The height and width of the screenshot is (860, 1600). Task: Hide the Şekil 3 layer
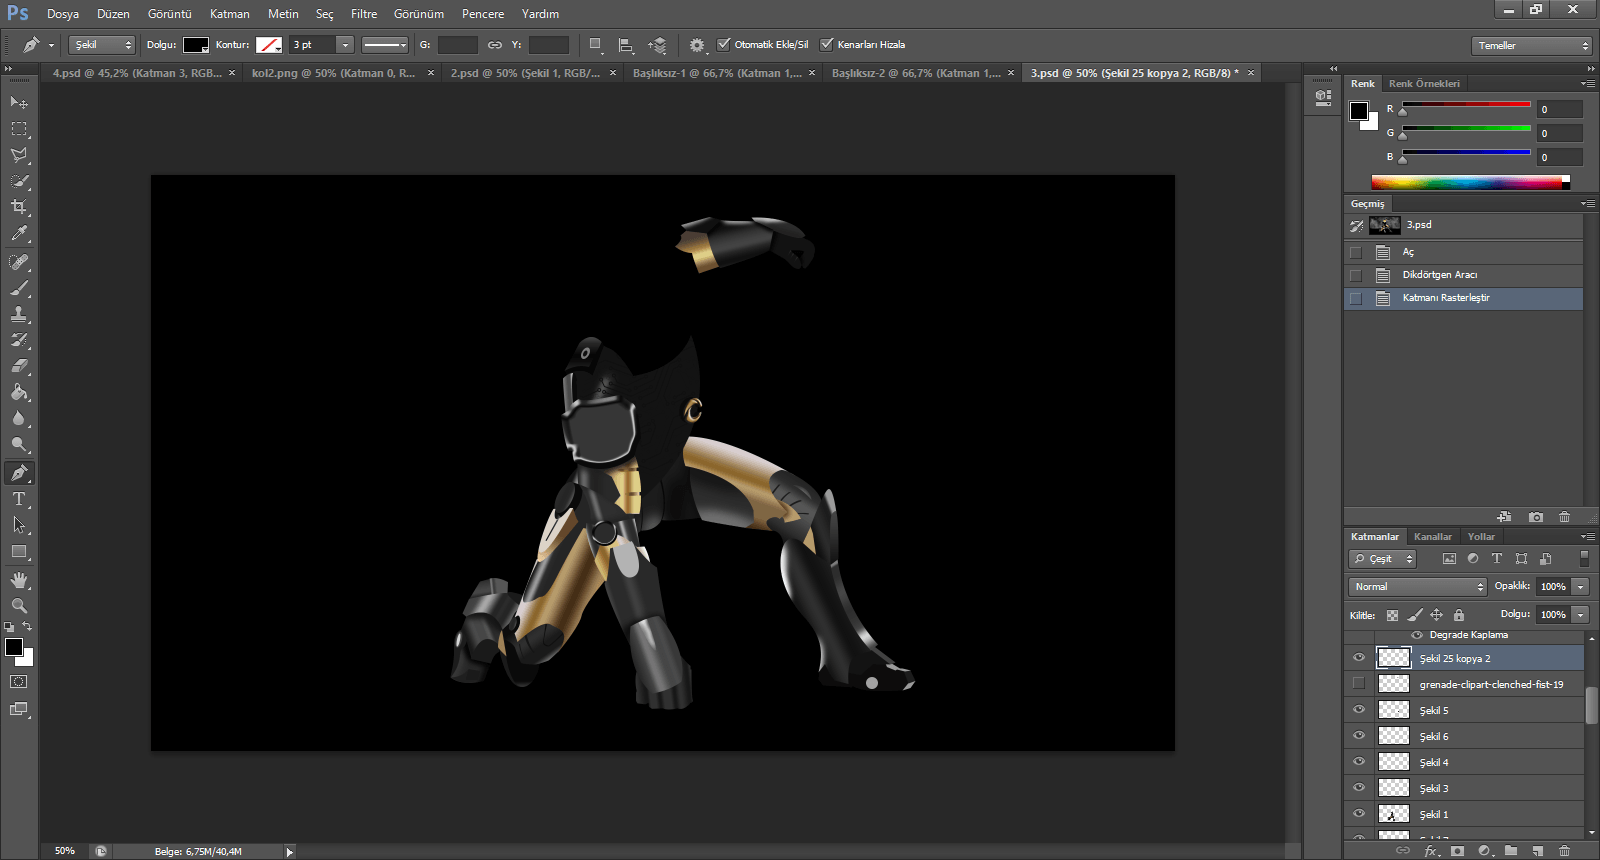1358,787
